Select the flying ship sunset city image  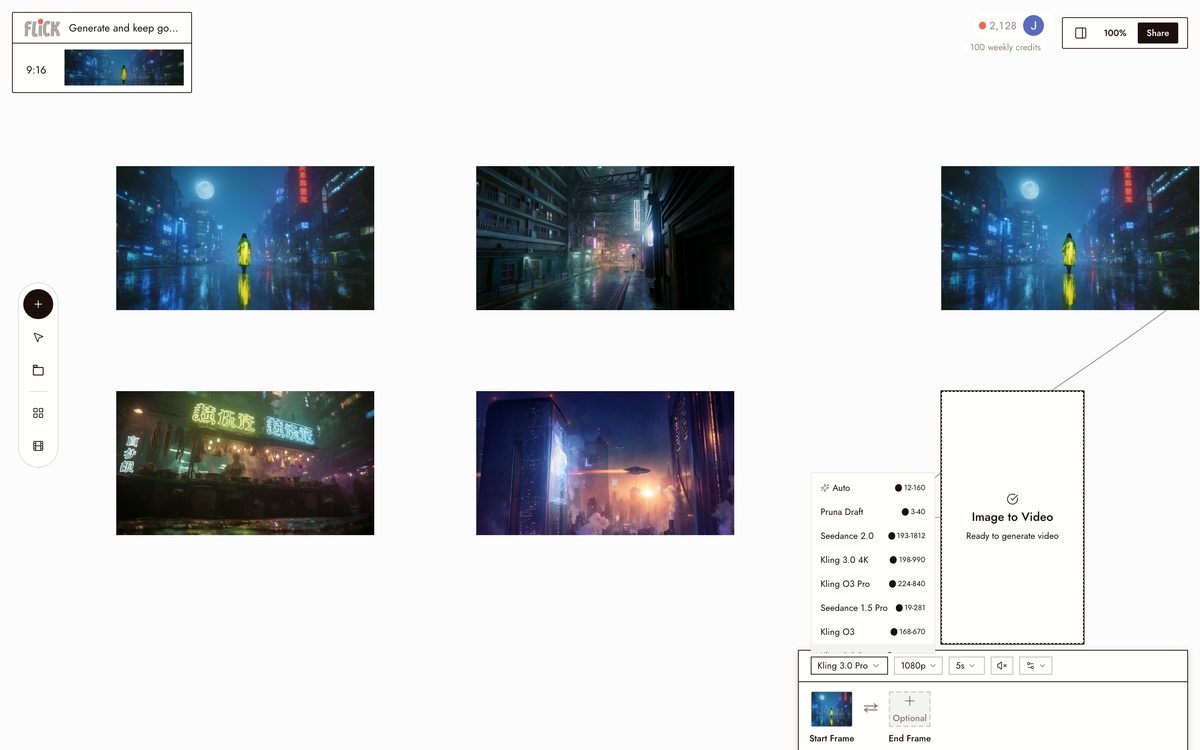[x=605, y=463]
